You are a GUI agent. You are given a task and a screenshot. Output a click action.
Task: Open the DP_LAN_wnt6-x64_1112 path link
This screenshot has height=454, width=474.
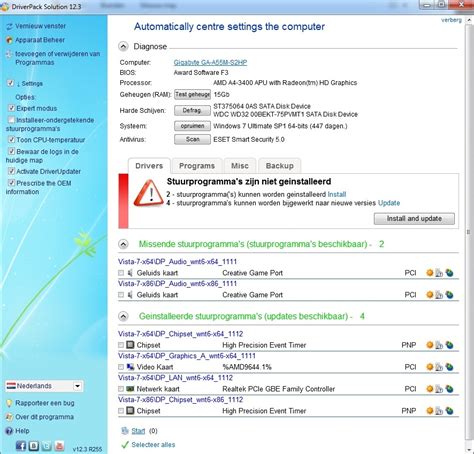coord(175,378)
